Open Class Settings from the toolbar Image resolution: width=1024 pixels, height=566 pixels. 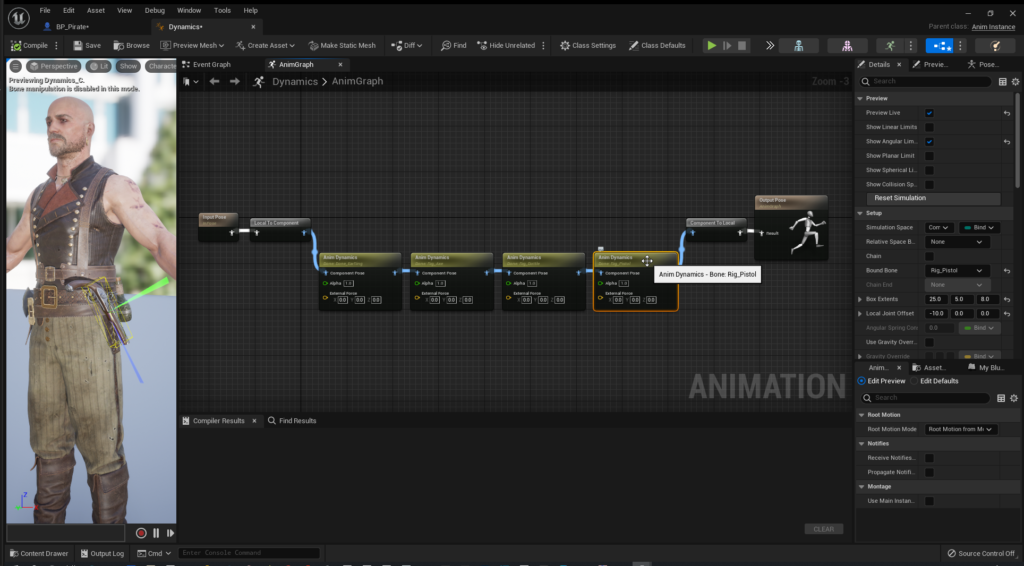tap(588, 45)
